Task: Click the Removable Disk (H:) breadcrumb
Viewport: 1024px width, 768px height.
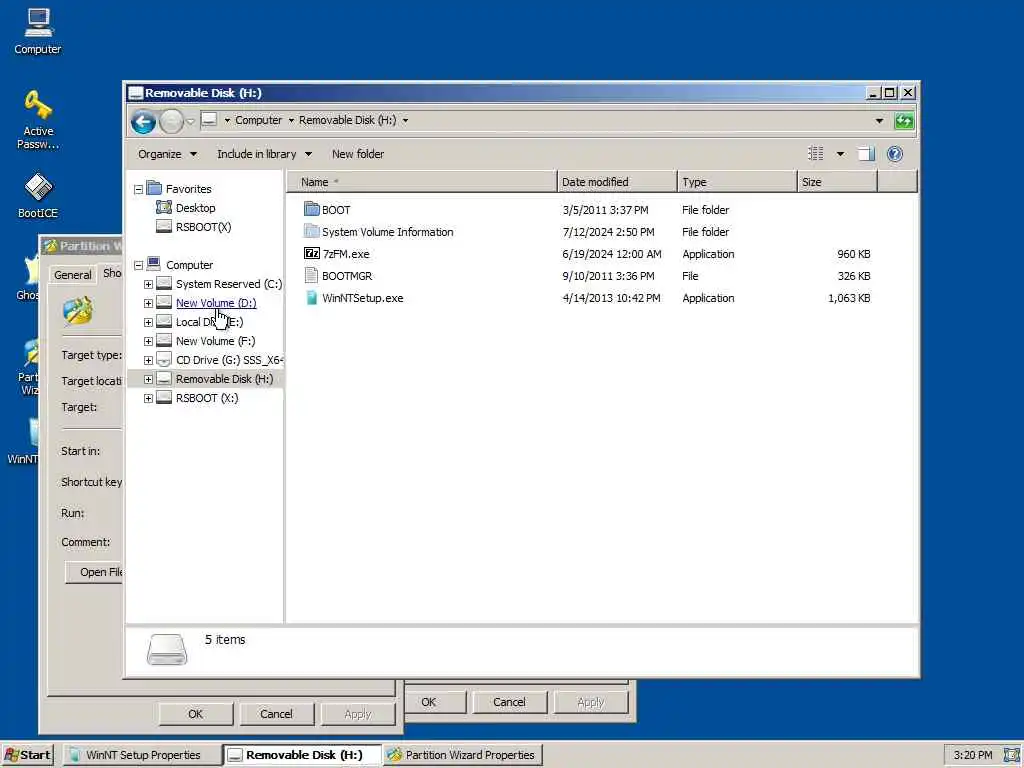Action: click(x=347, y=120)
